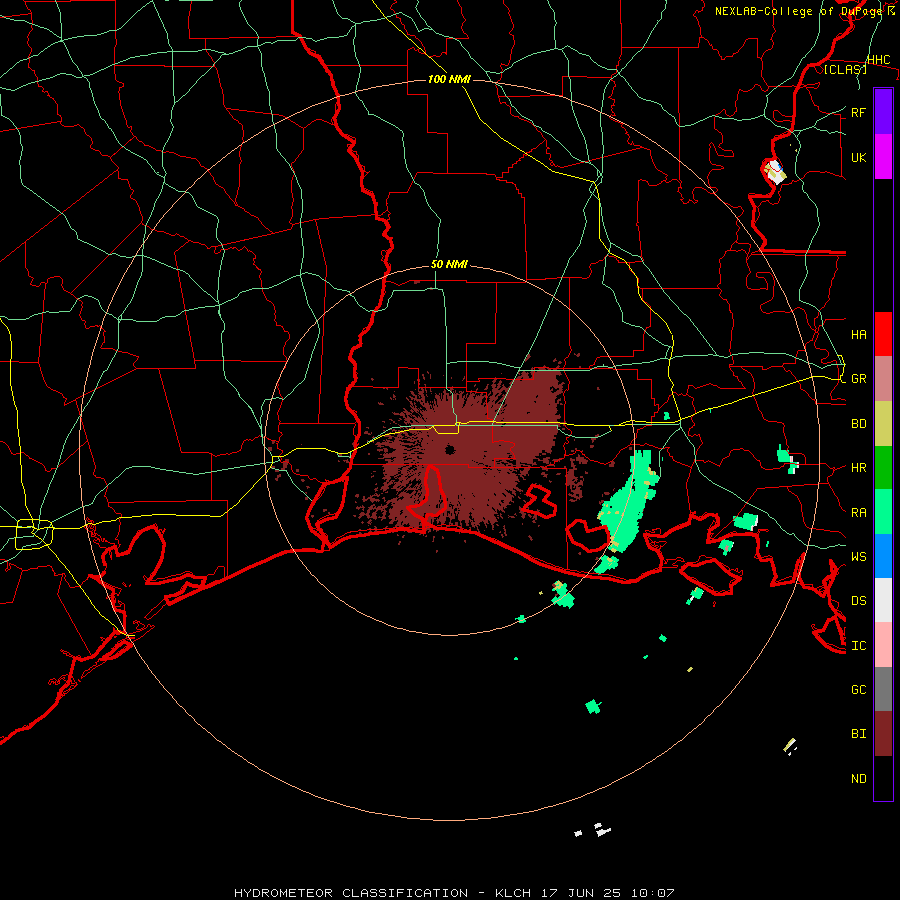Click the GR legend color swatch
900x900 pixels.
(x=883, y=378)
